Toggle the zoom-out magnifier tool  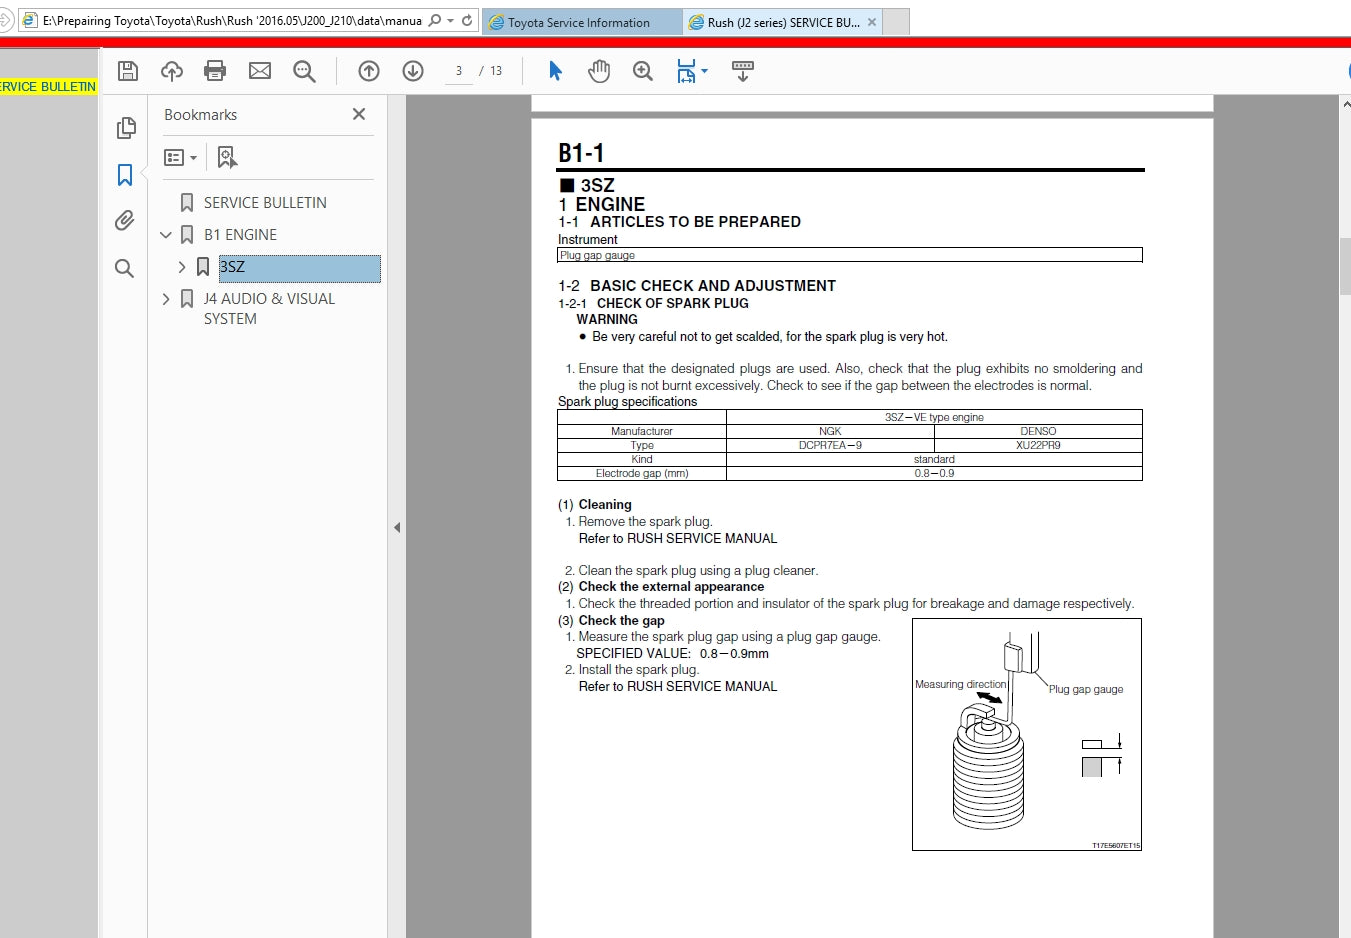point(305,70)
